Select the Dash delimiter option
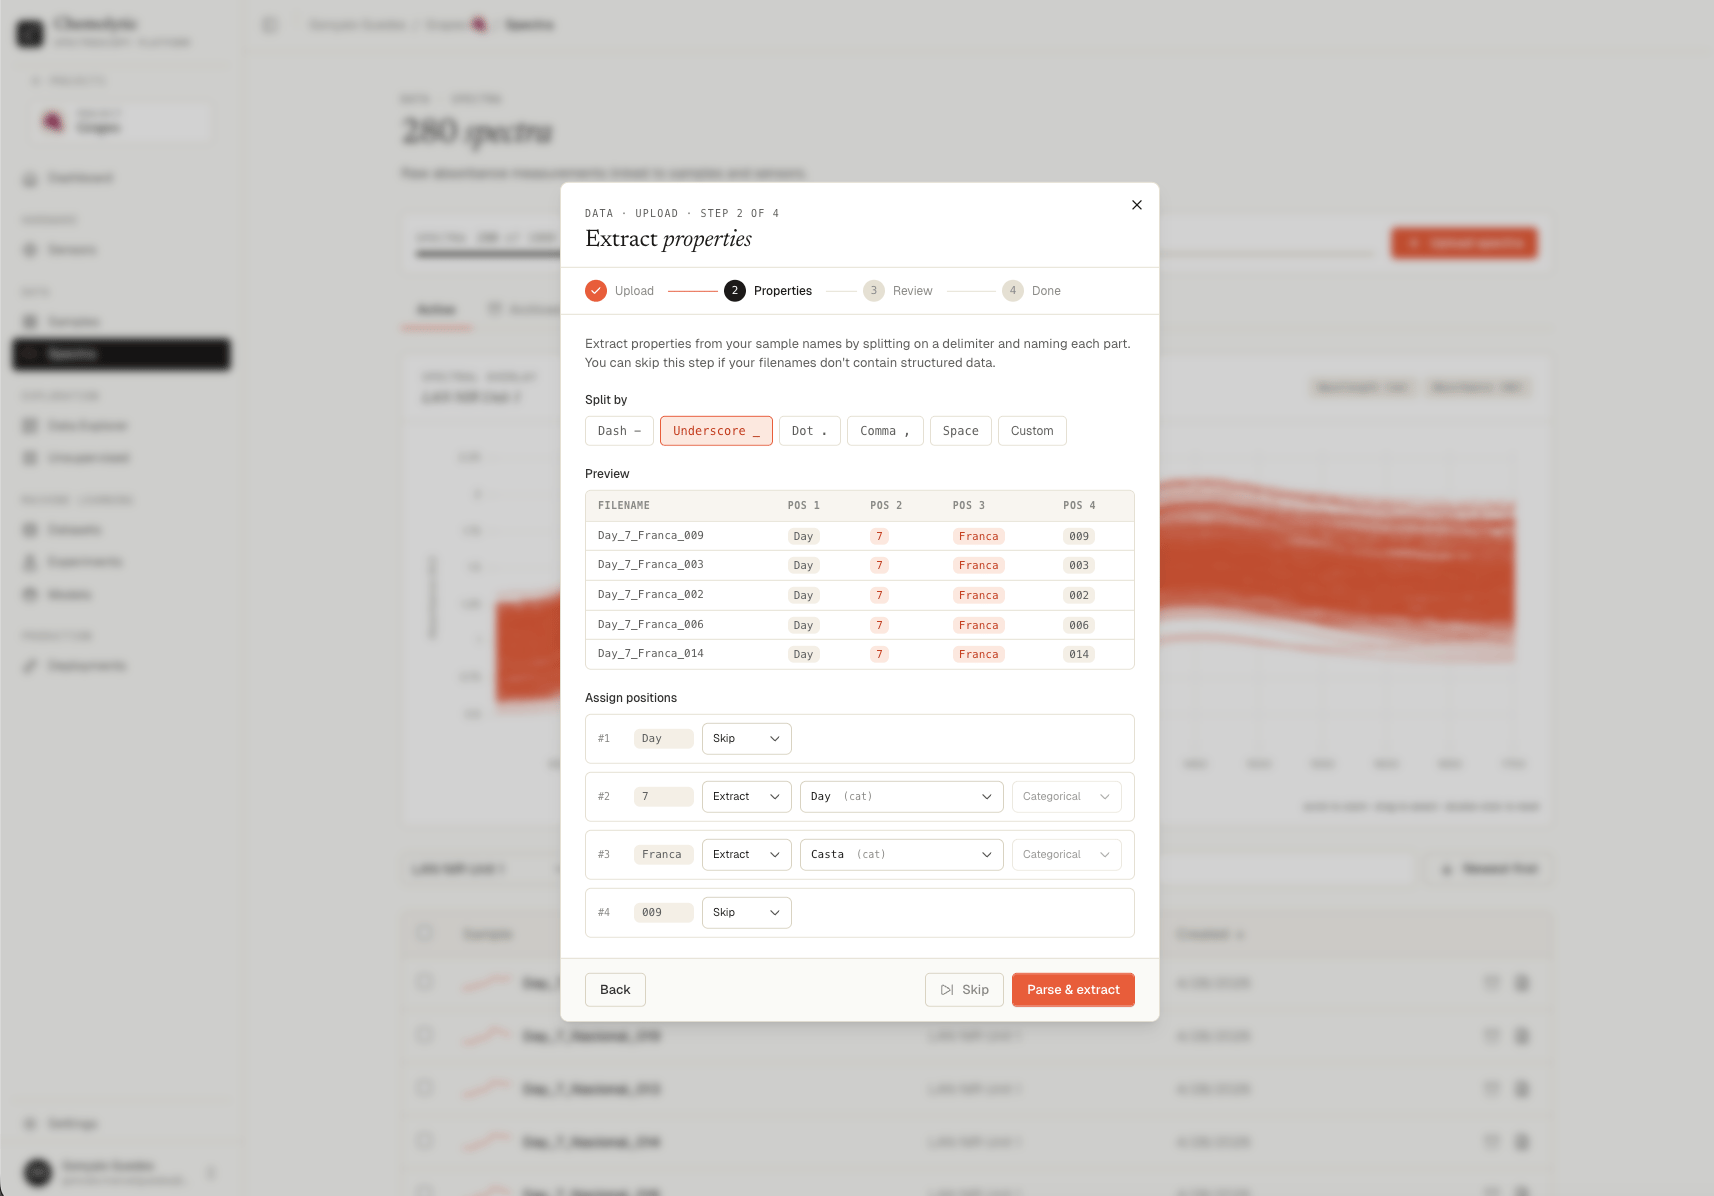The image size is (1714, 1196). (619, 431)
